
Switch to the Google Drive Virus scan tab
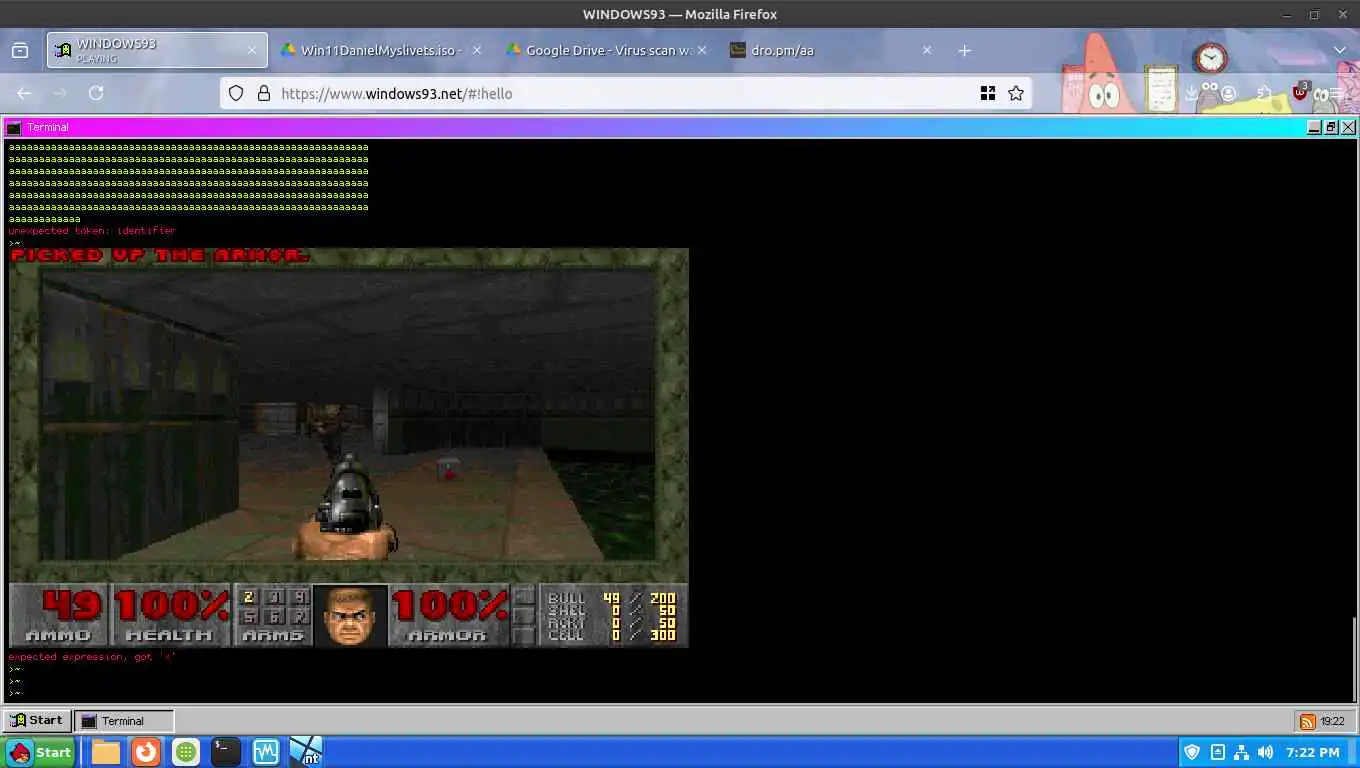point(608,50)
